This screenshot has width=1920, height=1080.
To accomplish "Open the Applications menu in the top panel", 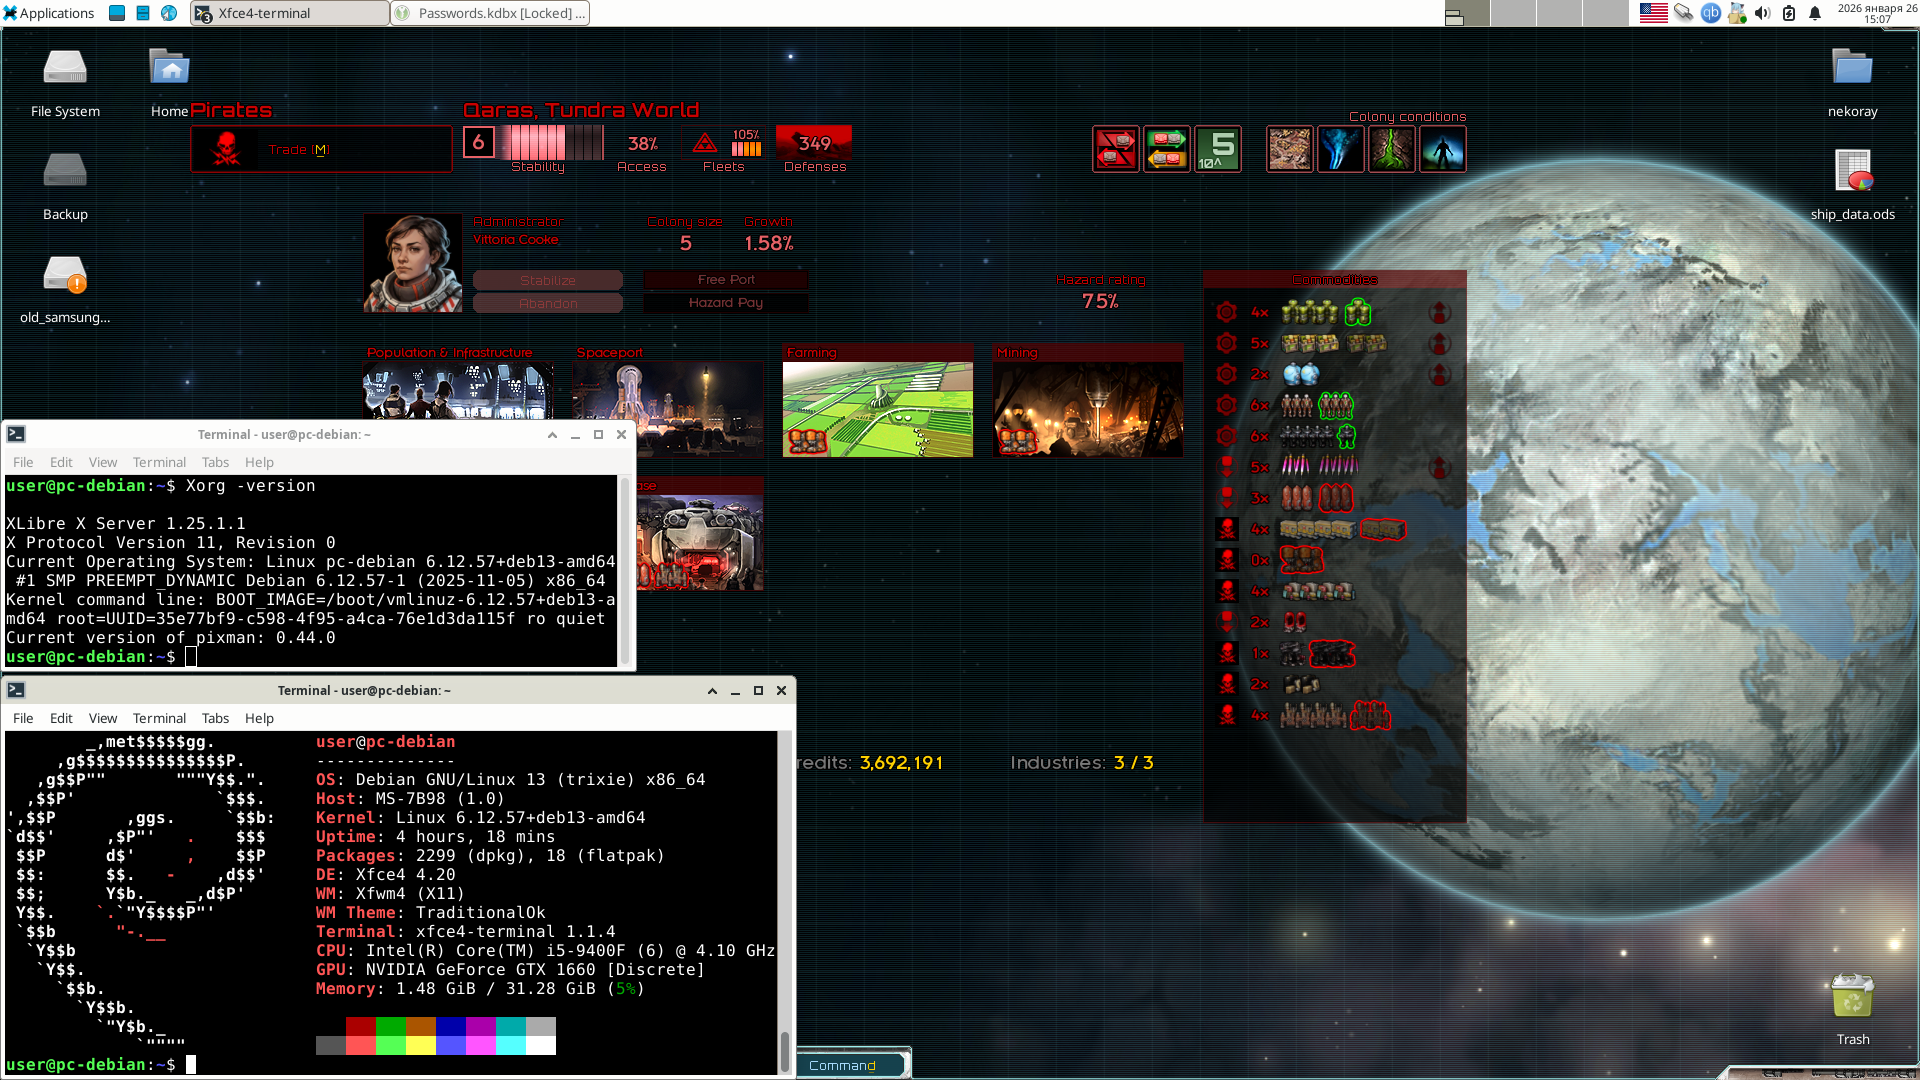I will tap(49, 13).
